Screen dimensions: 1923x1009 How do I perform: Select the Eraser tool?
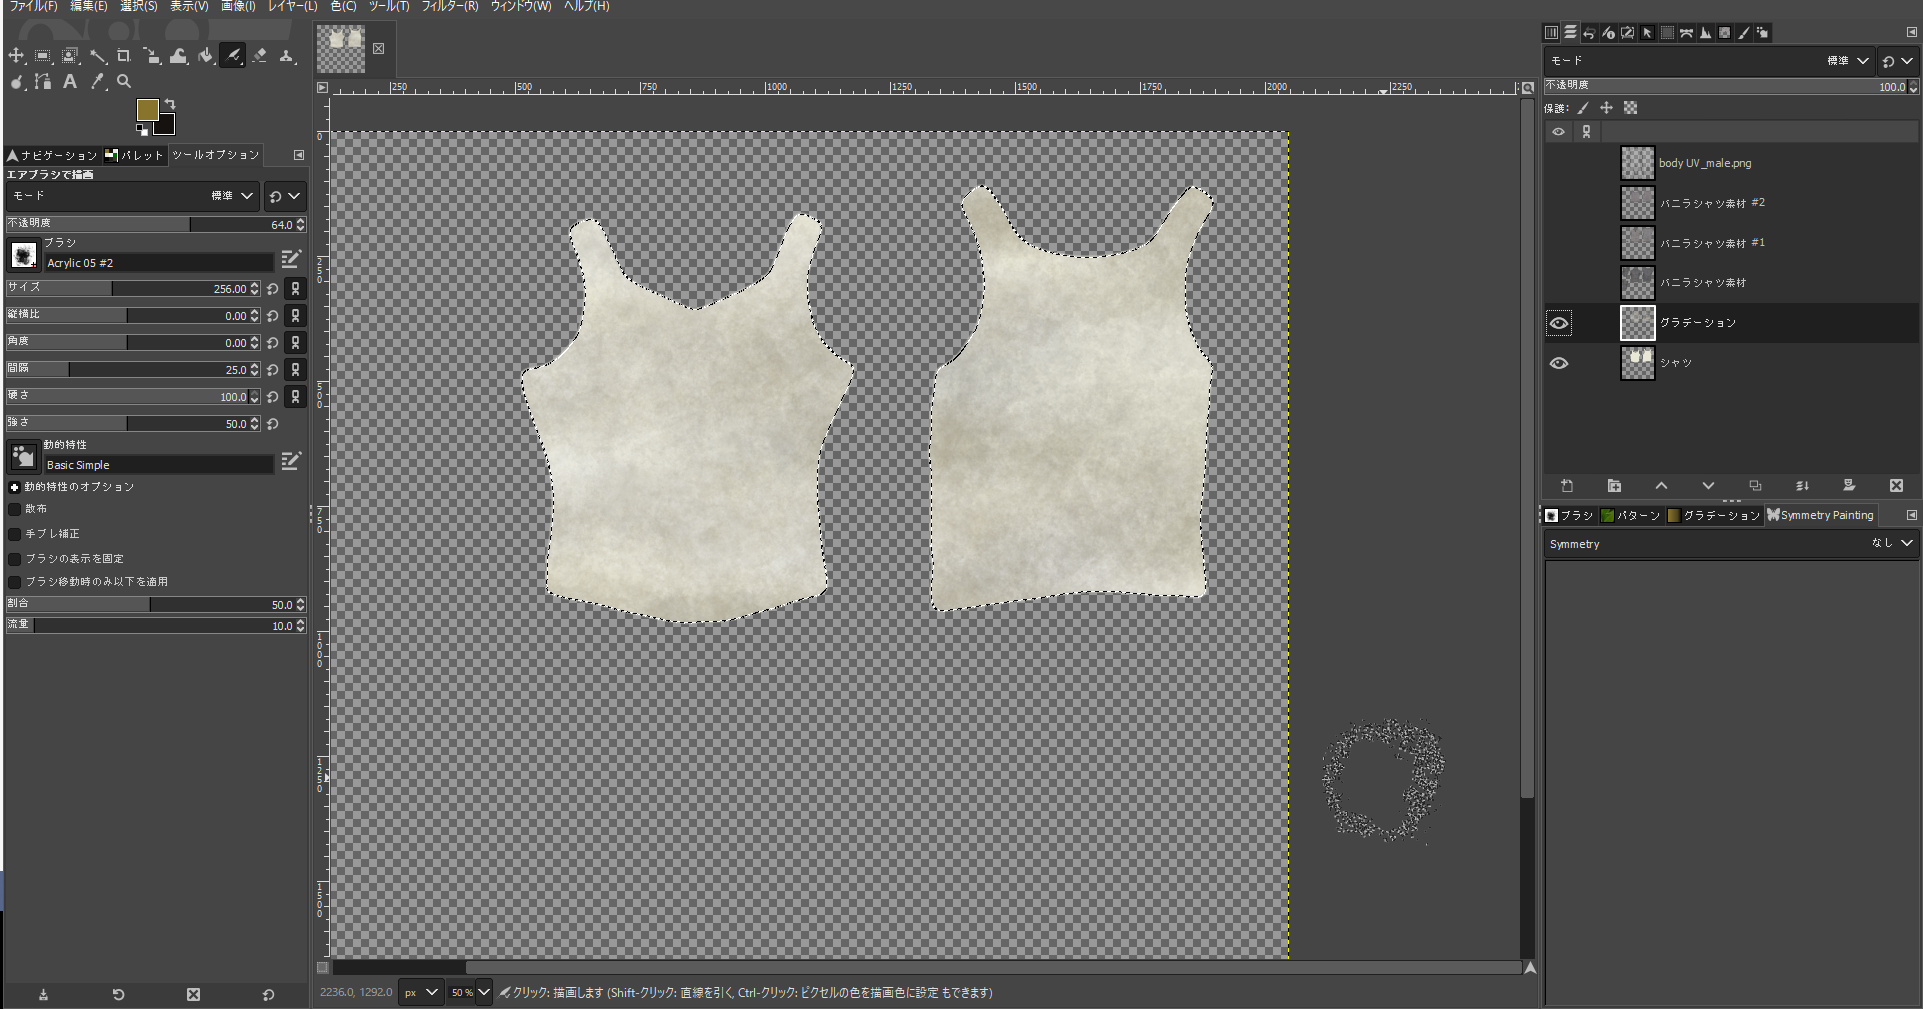[x=260, y=56]
